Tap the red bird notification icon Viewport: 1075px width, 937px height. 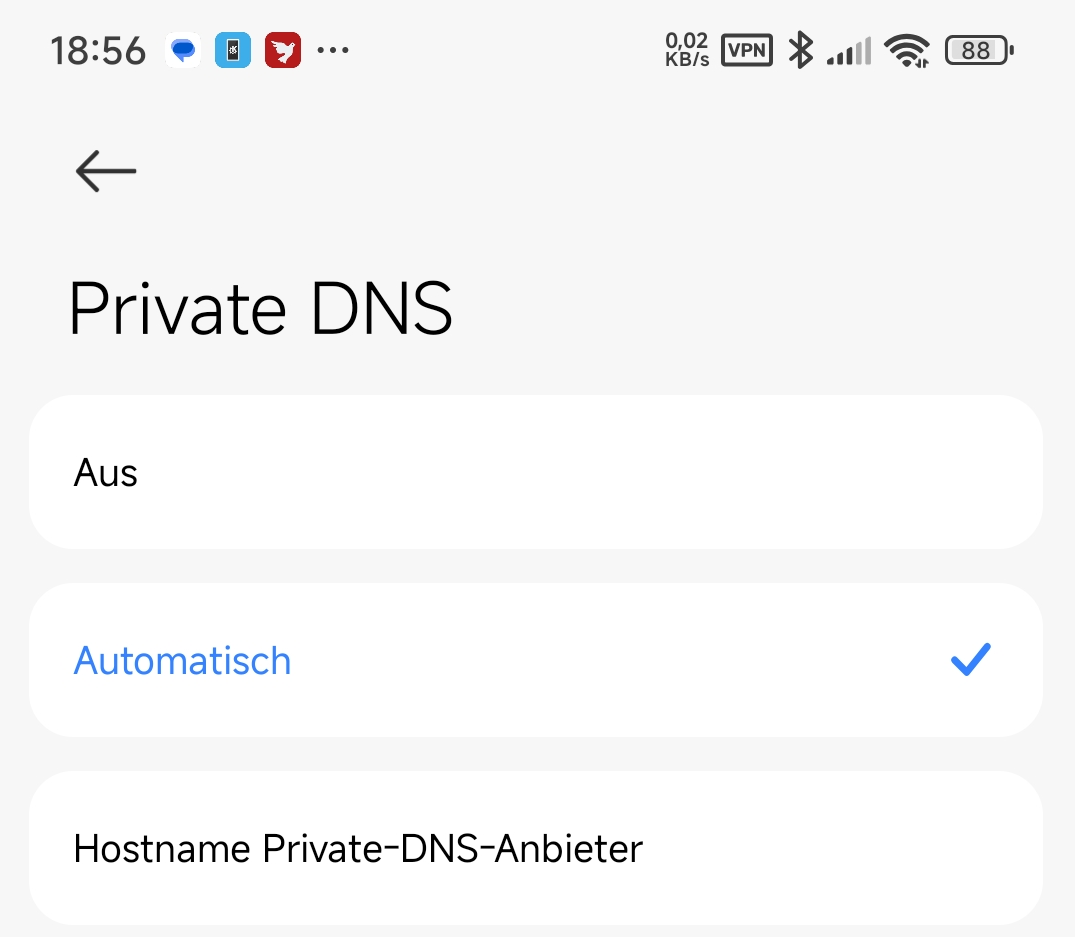[283, 50]
